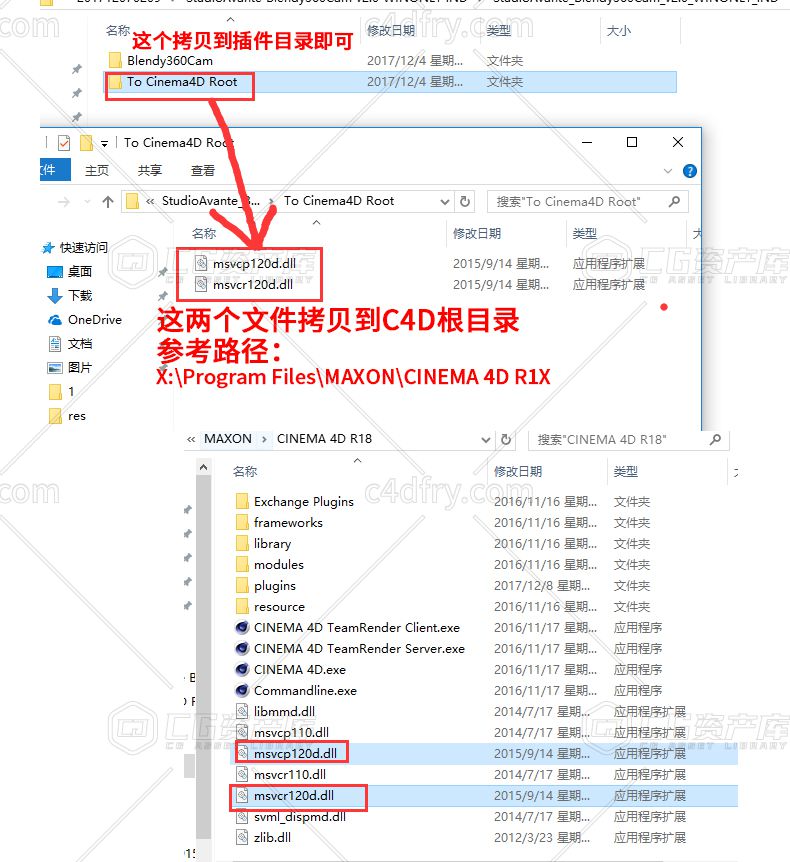Open the resource folder

click(x=270, y=606)
